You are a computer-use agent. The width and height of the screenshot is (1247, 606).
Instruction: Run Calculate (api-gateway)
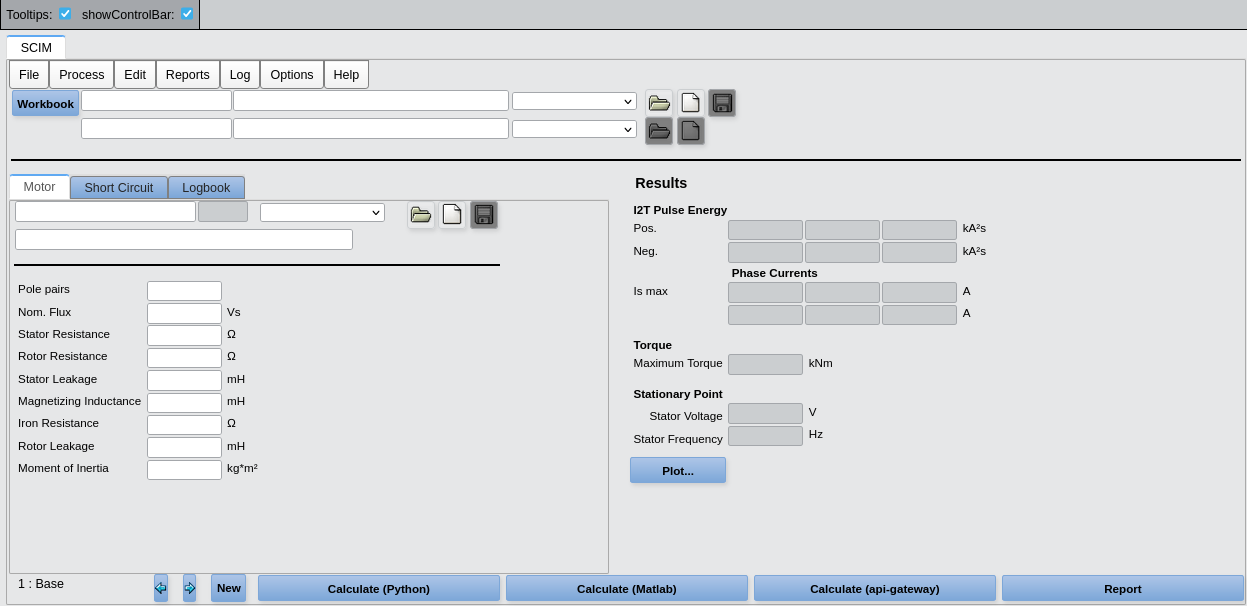tap(875, 588)
